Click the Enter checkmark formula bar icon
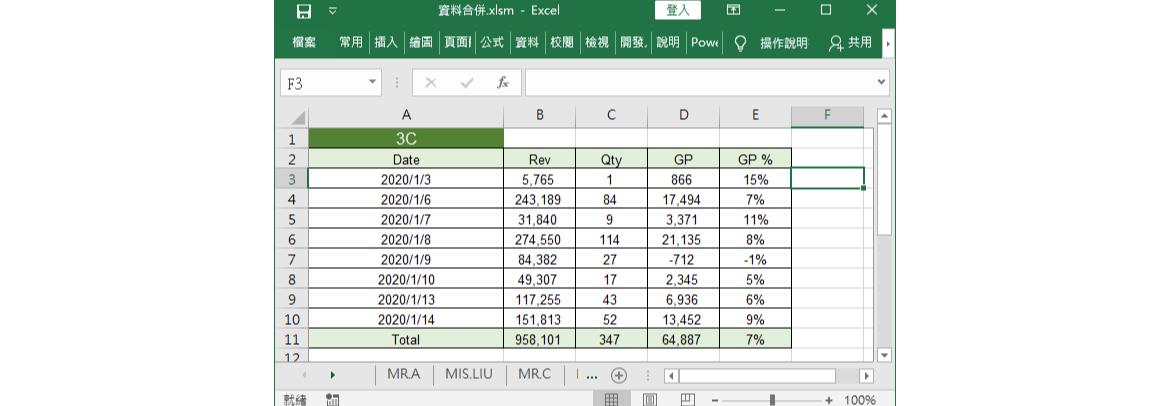Image resolution: width=1170 pixels, height=406 pixels. [x=467, y=83]
